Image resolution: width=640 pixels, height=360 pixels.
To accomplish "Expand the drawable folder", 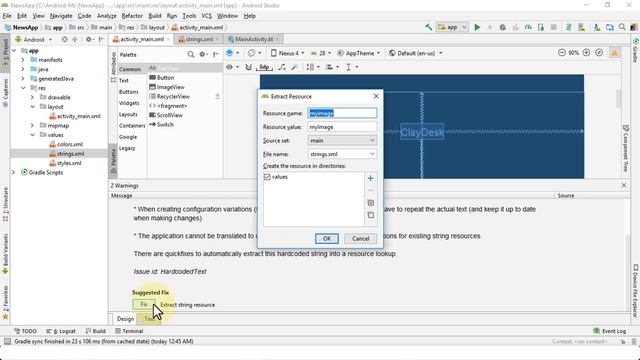I will [32, 97].
